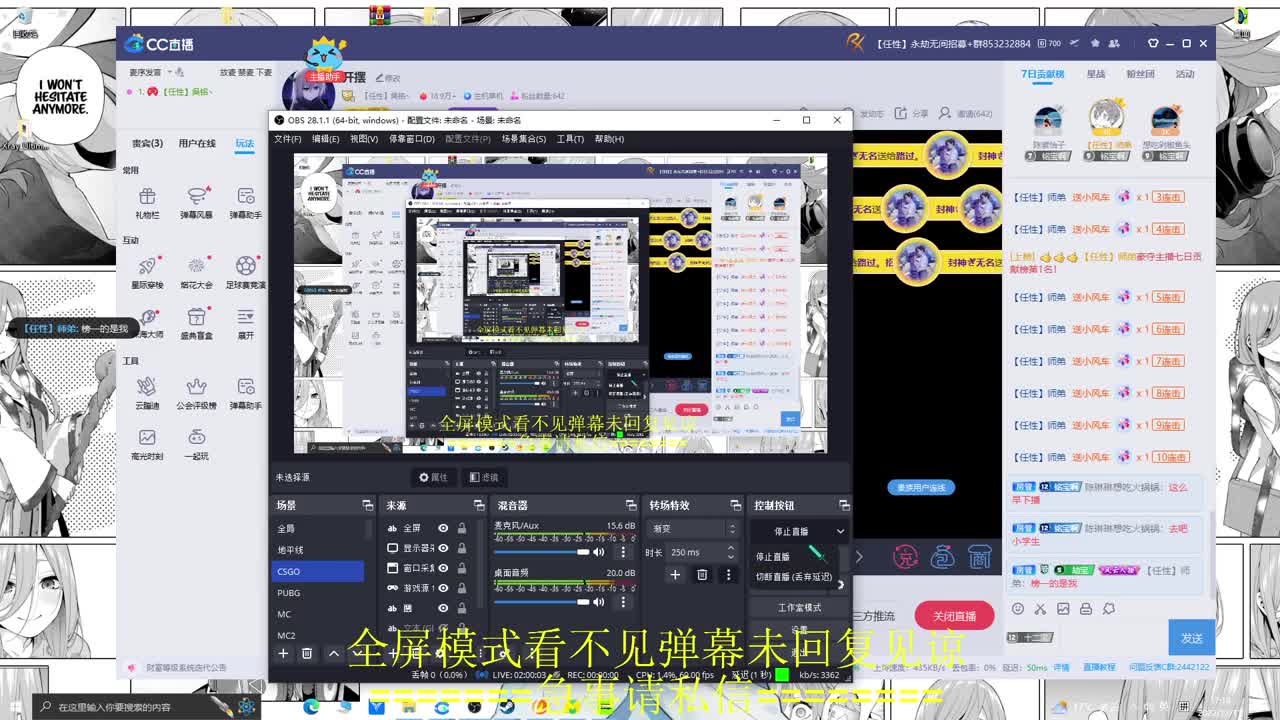Switch to the 用户在线 tab

pyautogui.click(x=197, y=142)
